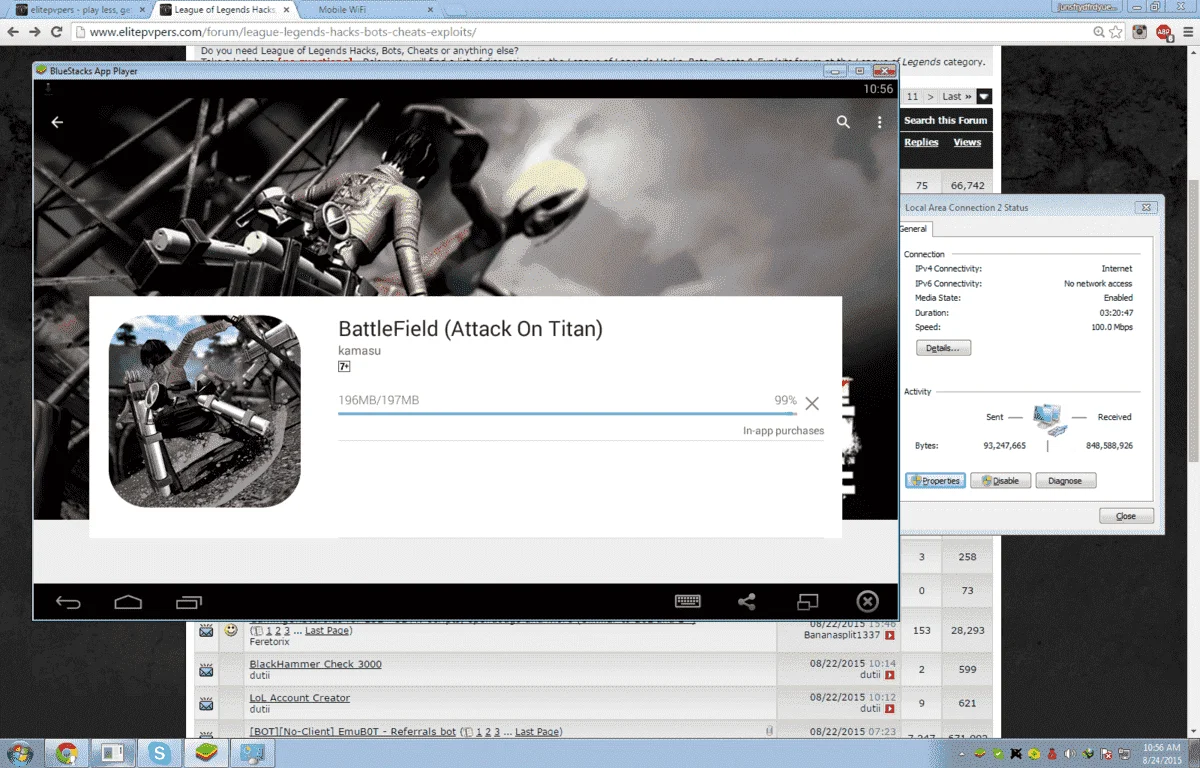Tap the Android back button in BlueStacks
The width and height of the screenshot is (1200, 768).
(x=68, y=602)
